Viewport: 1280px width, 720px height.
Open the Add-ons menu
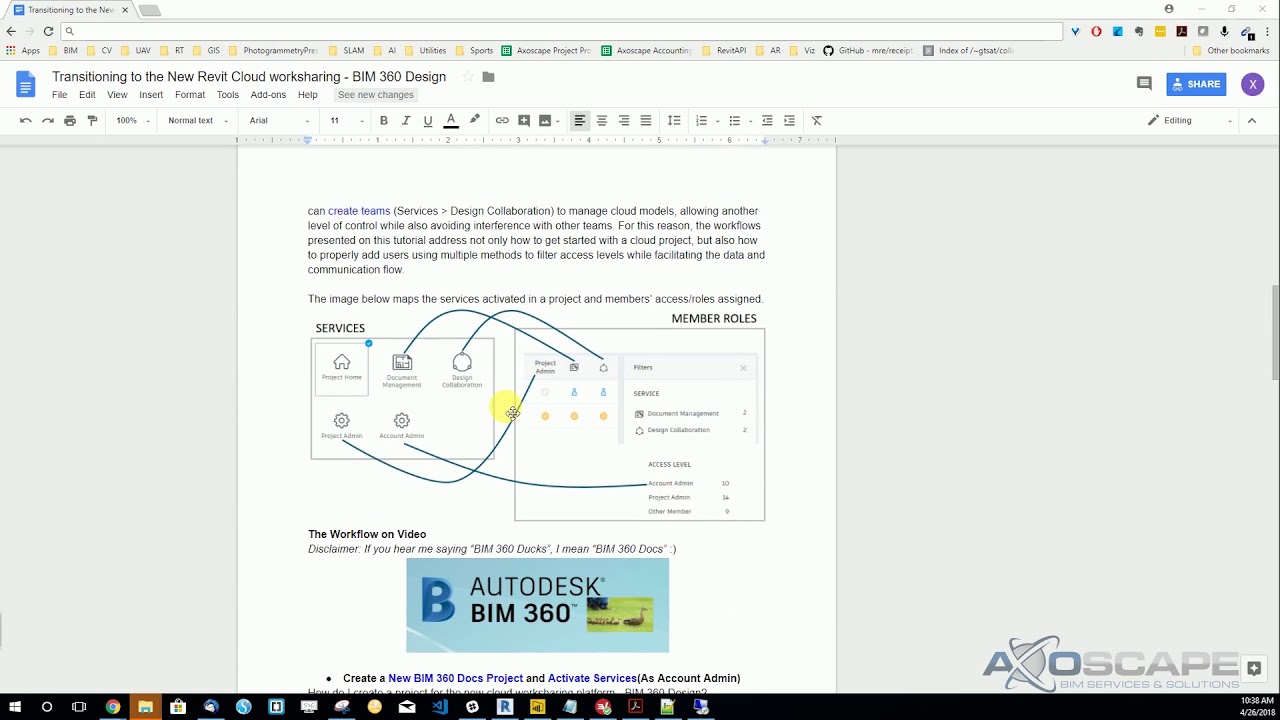pos(268,95)
